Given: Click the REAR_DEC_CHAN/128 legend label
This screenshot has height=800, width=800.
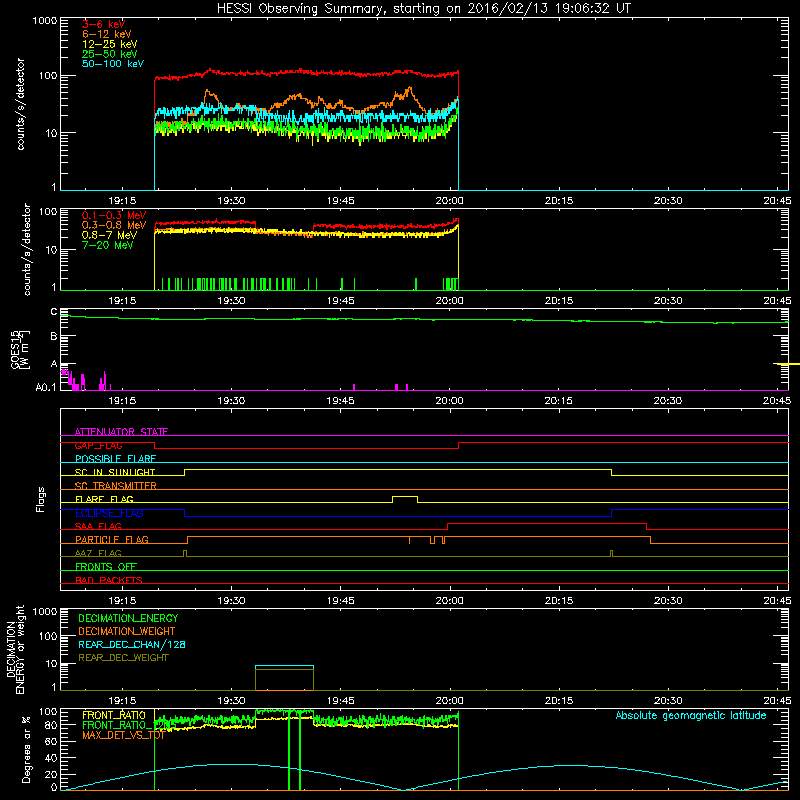Looking at the screenshot, I should click(132, 644).
